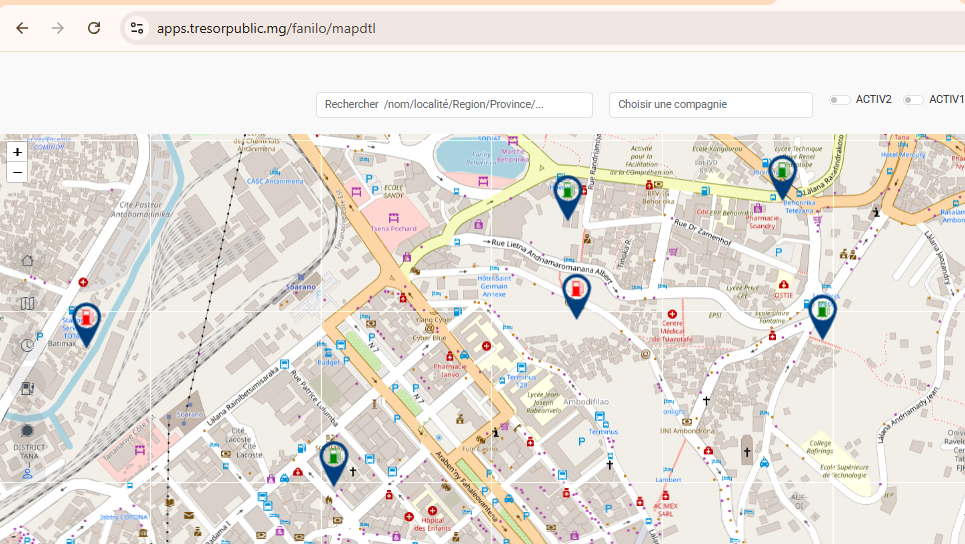Select red station marker below Rue Lietna Andriamaromanana
Viewport: 965px width, 544px height.
[576, 295]
